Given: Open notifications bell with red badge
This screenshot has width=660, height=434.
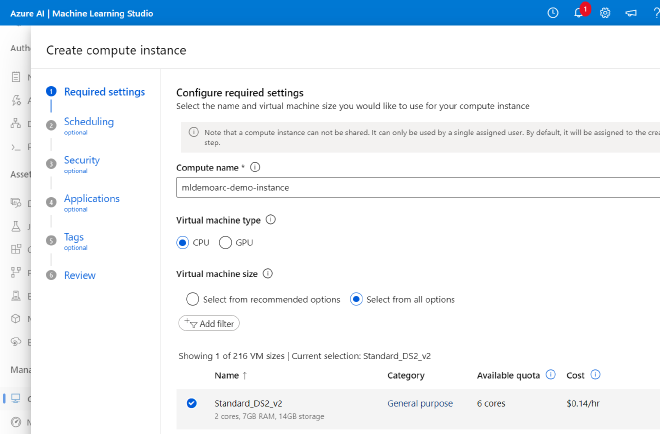Looking at the screenshot, I should 581,12.
